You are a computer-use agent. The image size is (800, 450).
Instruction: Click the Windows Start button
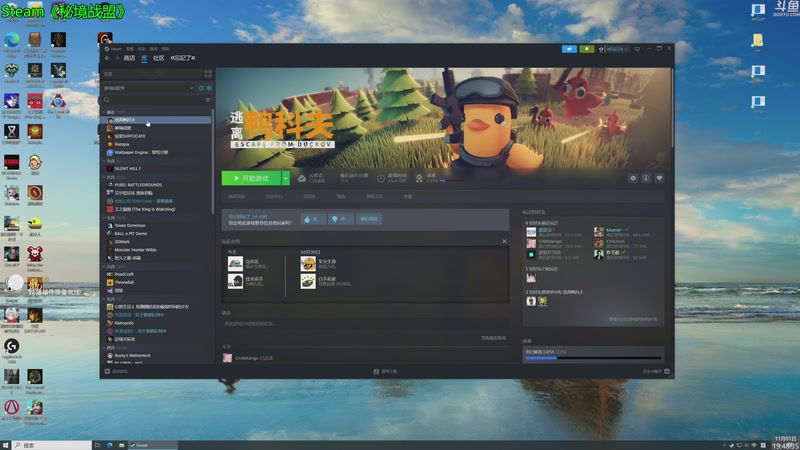[6, 445]
